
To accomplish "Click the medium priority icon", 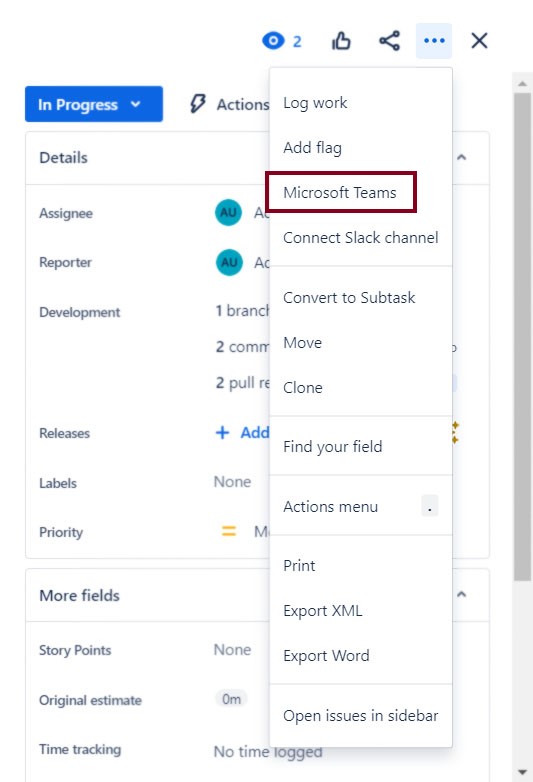I will tap(229, 531).
